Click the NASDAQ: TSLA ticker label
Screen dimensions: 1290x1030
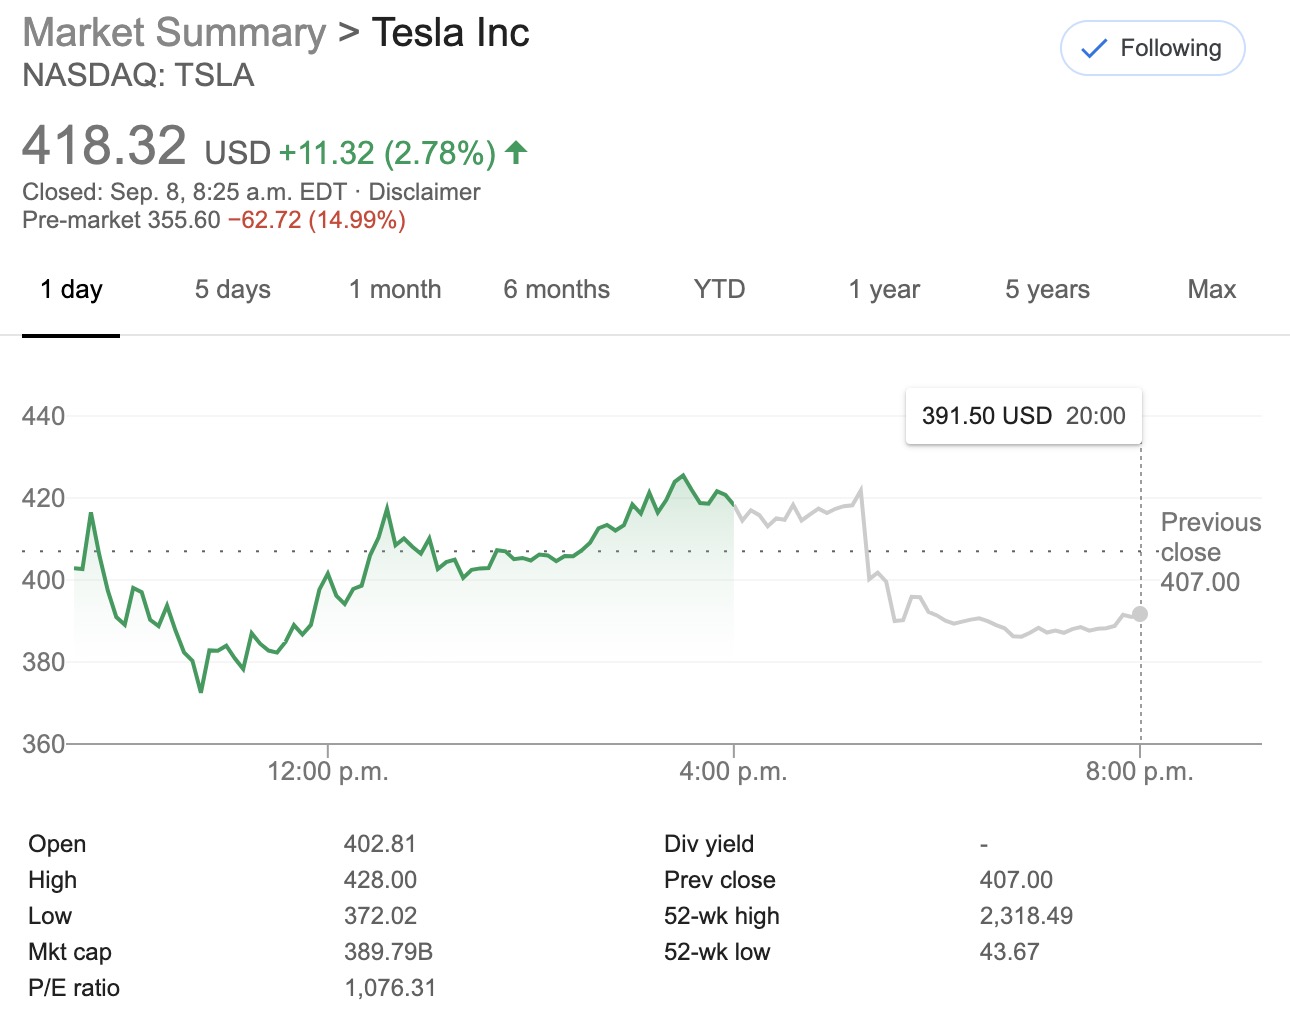[x=138, y=75]
